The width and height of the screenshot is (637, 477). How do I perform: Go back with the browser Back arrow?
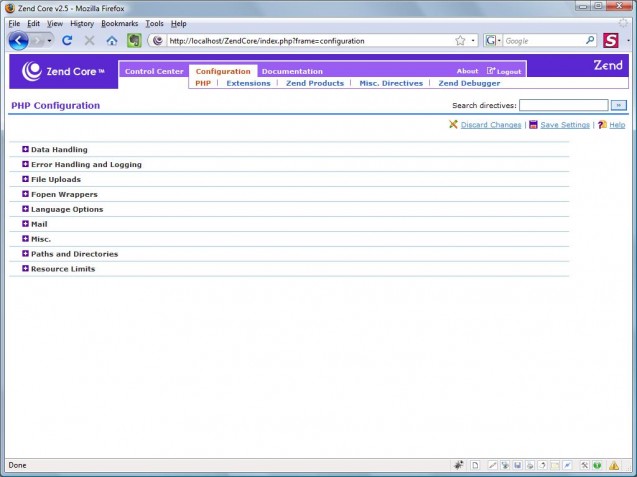click(18, 41)
